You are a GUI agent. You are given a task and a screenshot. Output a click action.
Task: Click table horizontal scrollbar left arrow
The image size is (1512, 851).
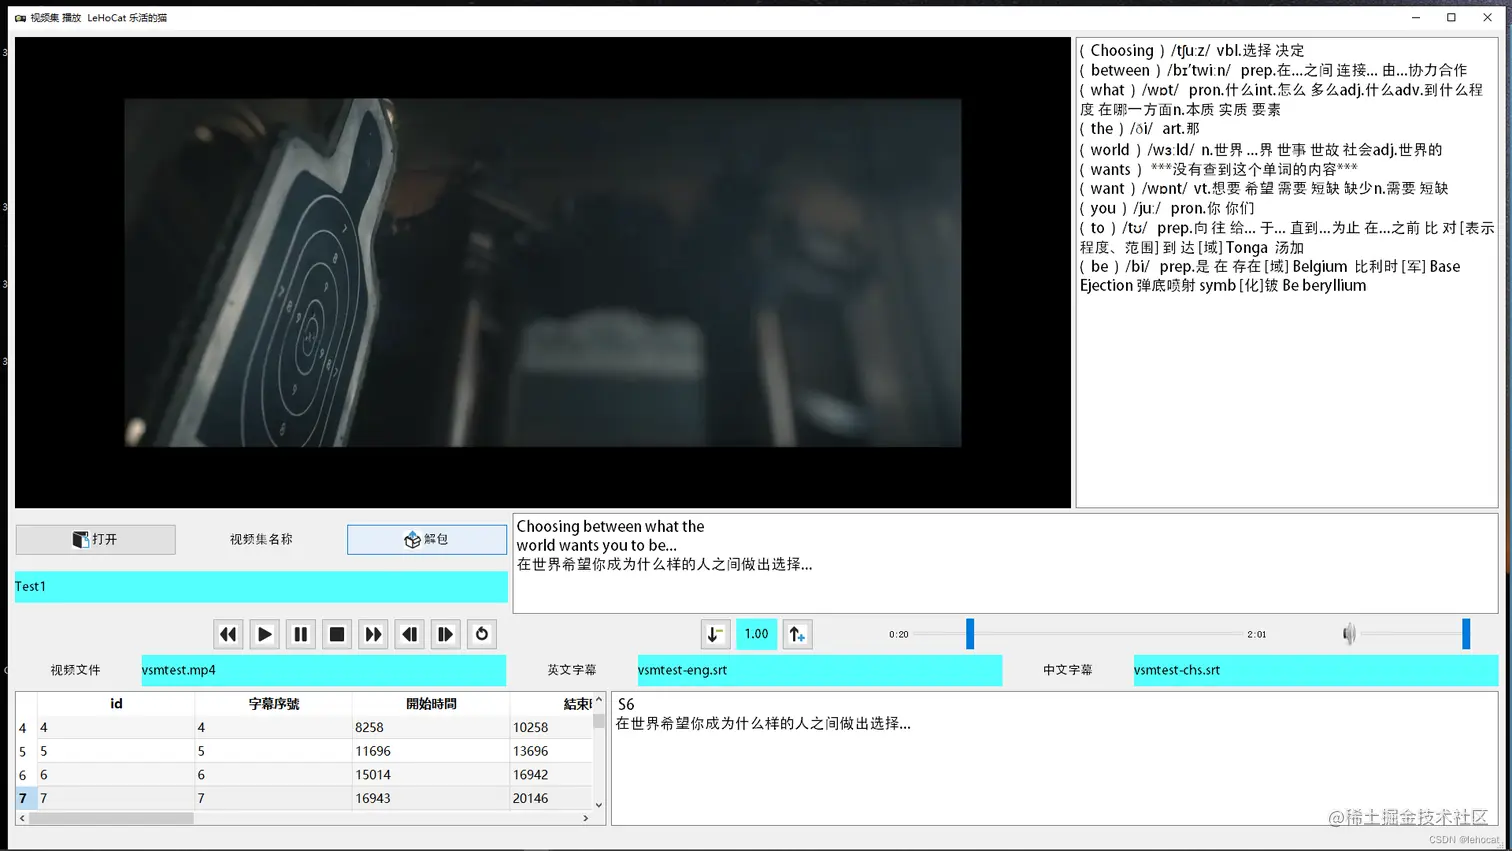point(23,818)
